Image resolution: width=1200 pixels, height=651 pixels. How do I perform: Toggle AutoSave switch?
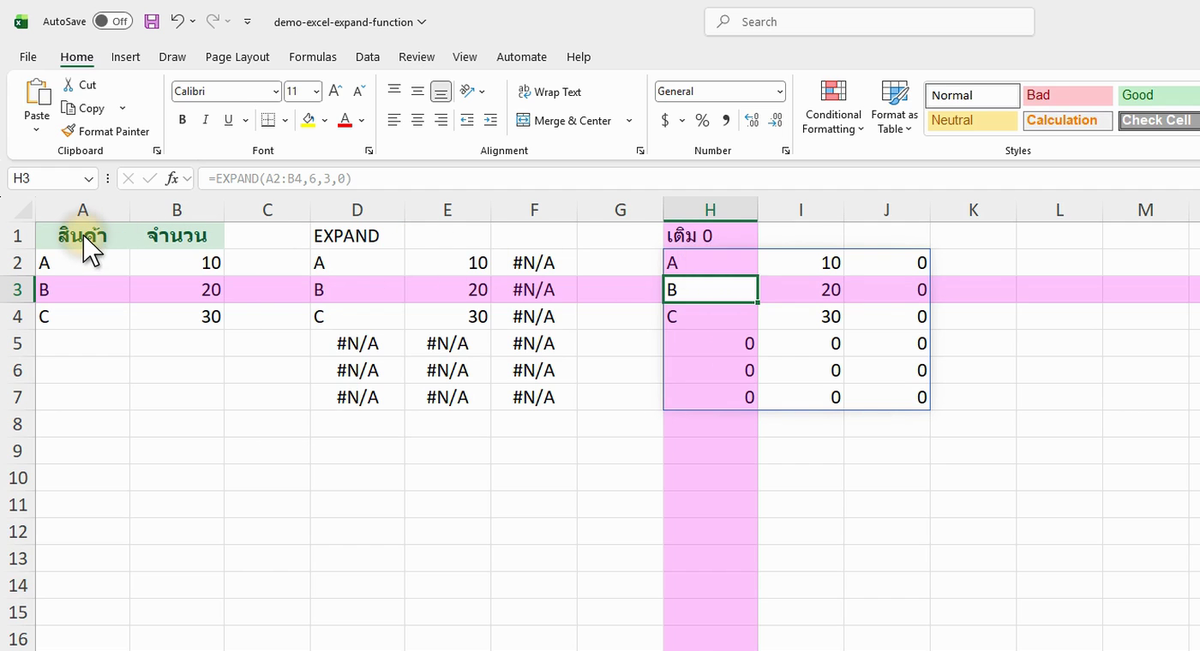(x=112, y=21)
